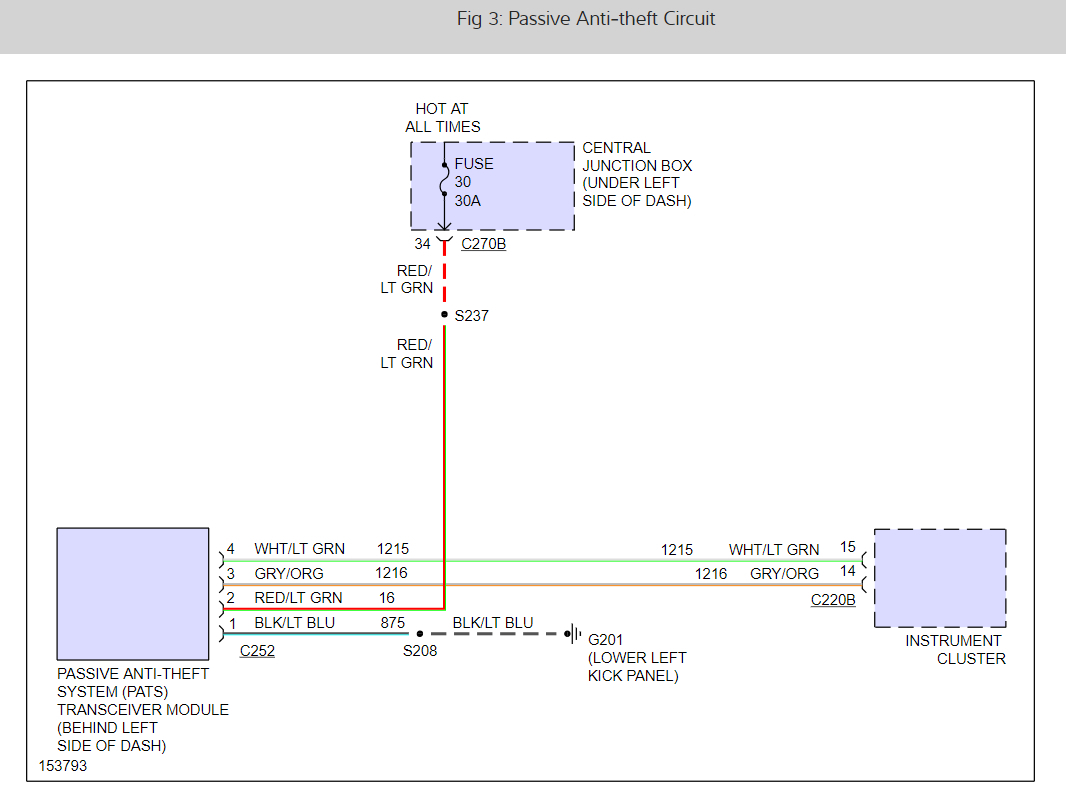Click pin 3 GRY/ORG label at C252
This screenshot has height=793, width=1066.
pos(289,574)
